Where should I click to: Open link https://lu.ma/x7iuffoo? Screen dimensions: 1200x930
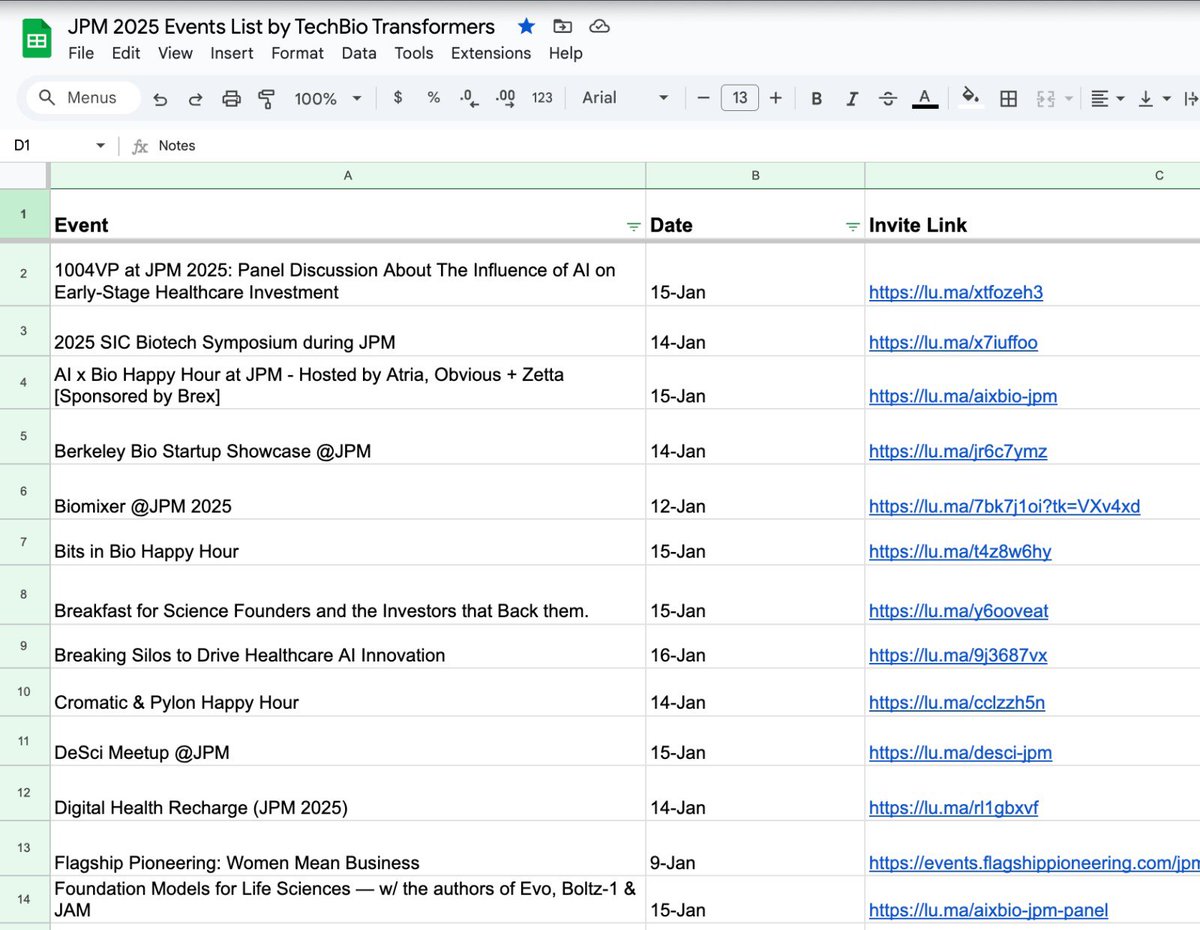click(953, 342)
